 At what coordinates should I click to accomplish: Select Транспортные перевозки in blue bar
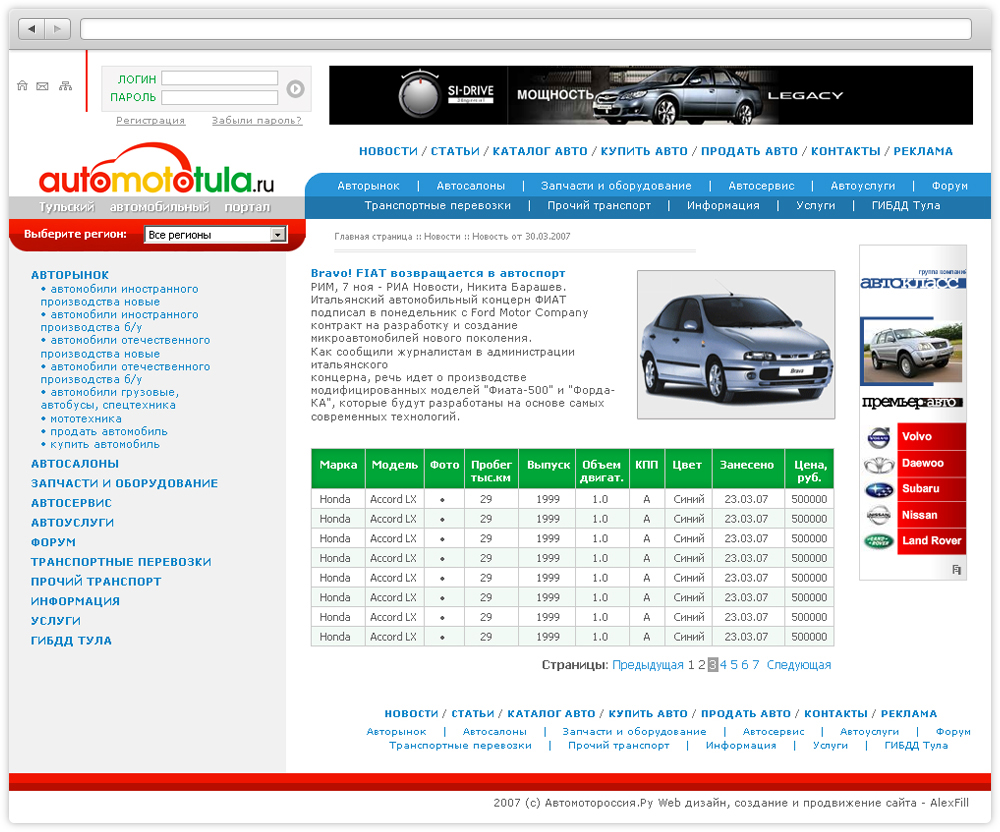[x=438, y=205]
